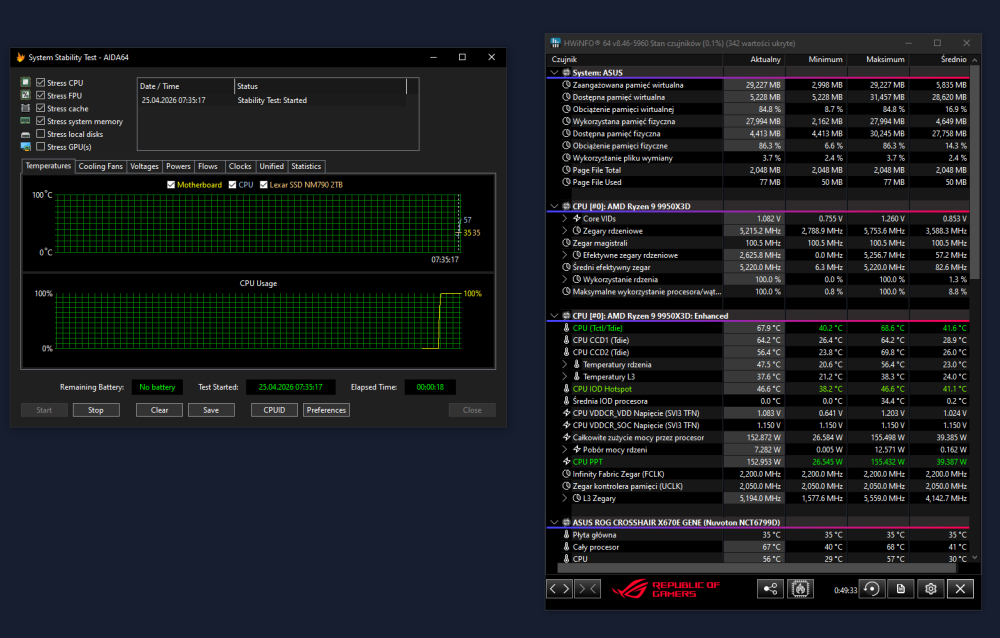Expand the Temperatury rdzenia row
Image resolution: width=1000 pixels, height=638 pixels.
[x=564, y=364]
